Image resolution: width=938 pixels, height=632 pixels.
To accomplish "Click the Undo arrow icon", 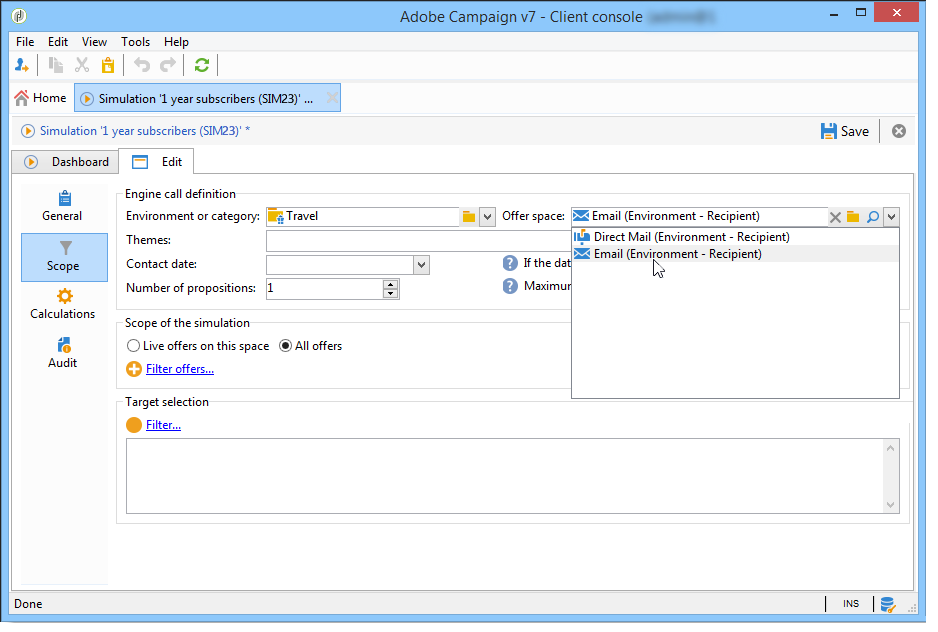I will click(142, 65).
